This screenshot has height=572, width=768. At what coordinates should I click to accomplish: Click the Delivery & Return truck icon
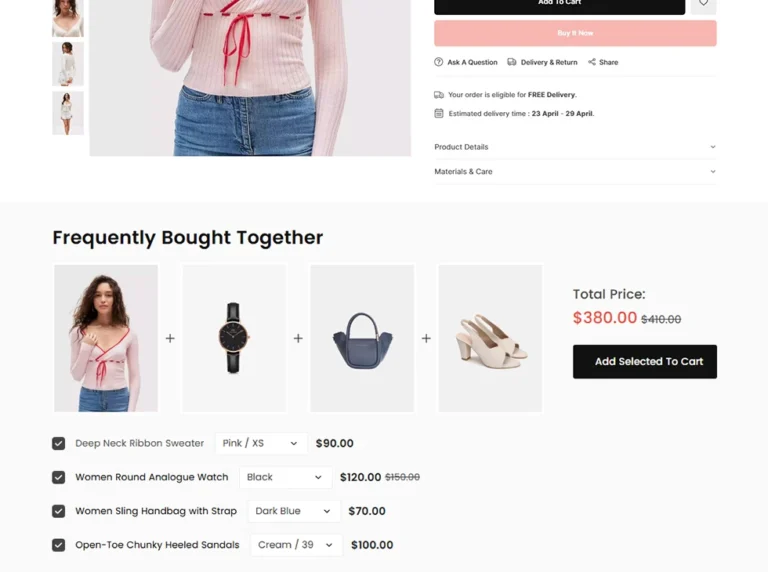512,62
